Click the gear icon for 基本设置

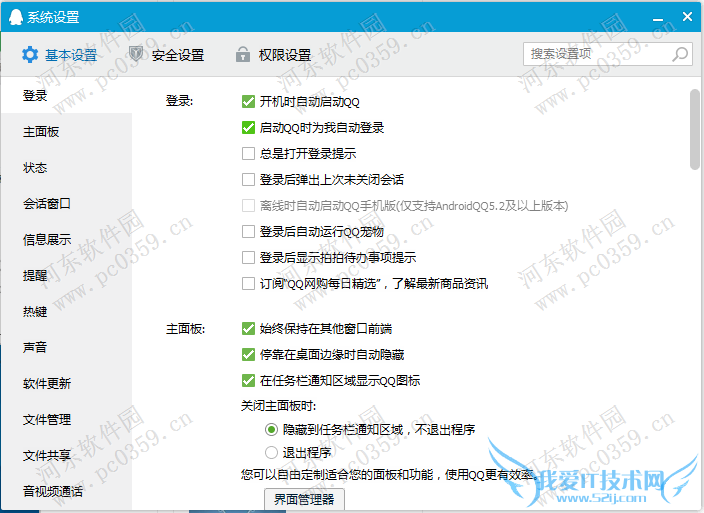click(30, 55)
